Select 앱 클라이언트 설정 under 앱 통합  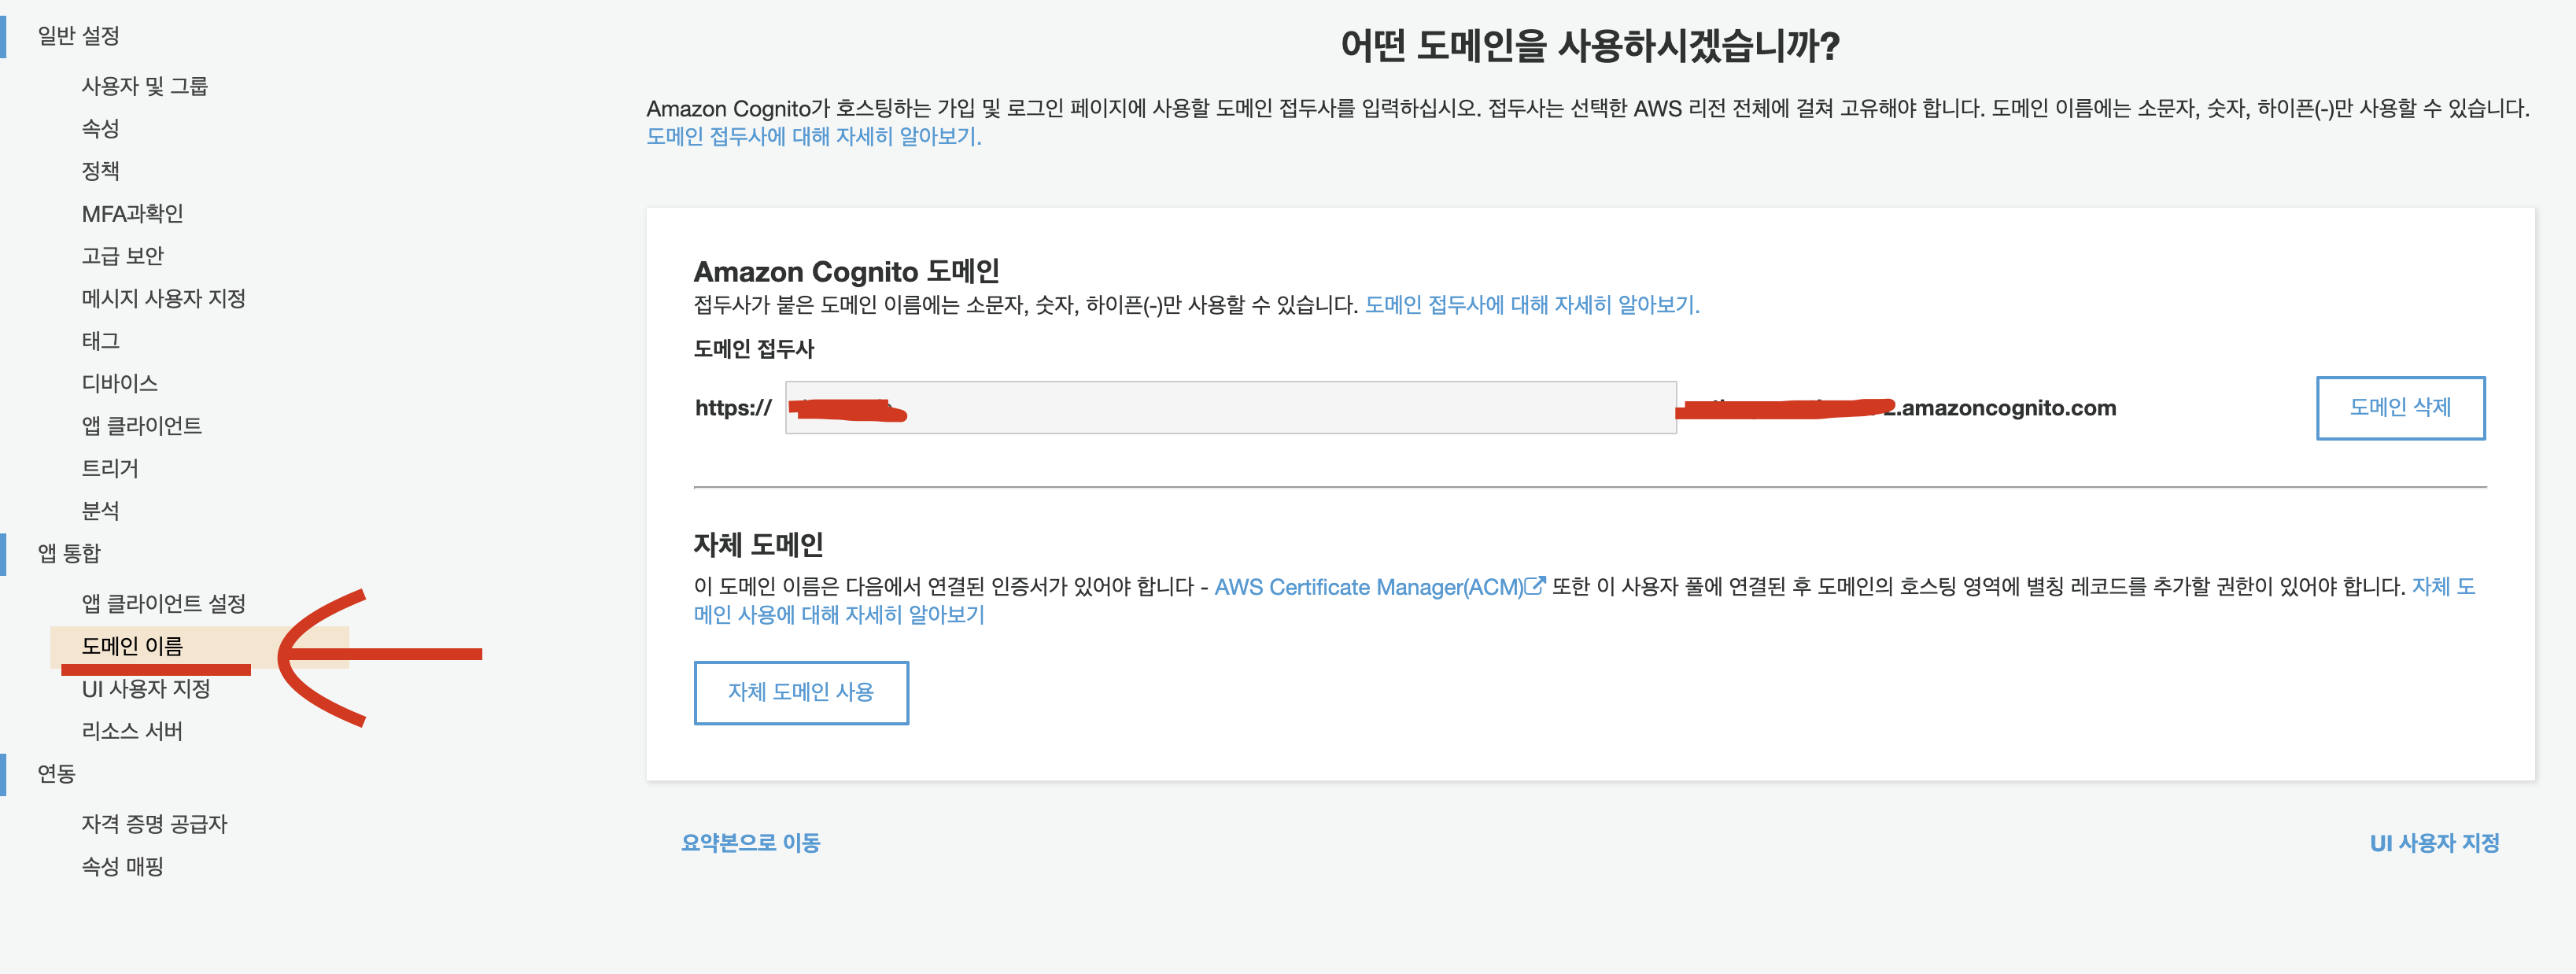(163, 603)
